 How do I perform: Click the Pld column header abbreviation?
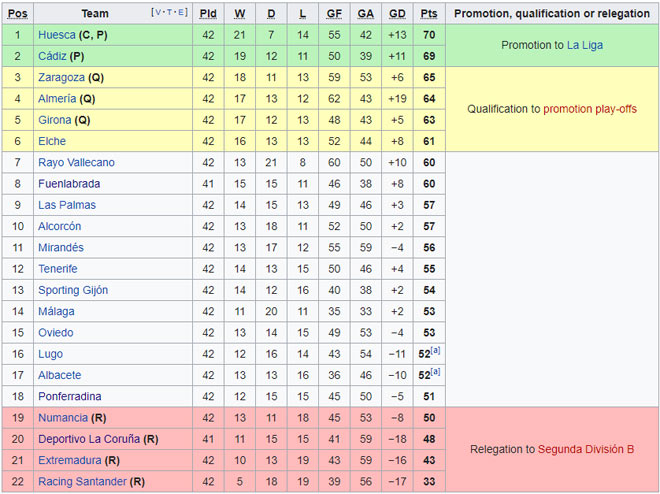[208, 14]
